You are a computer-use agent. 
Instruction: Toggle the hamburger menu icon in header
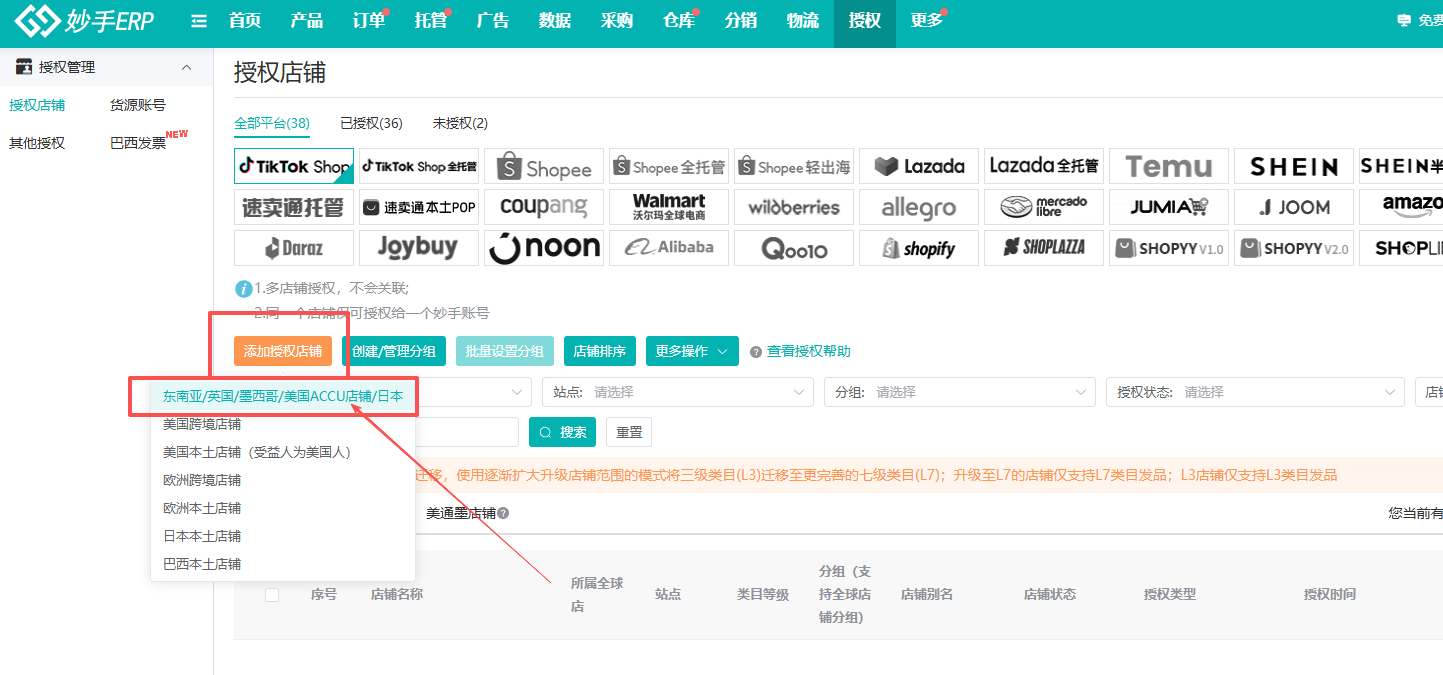[199, 21]
